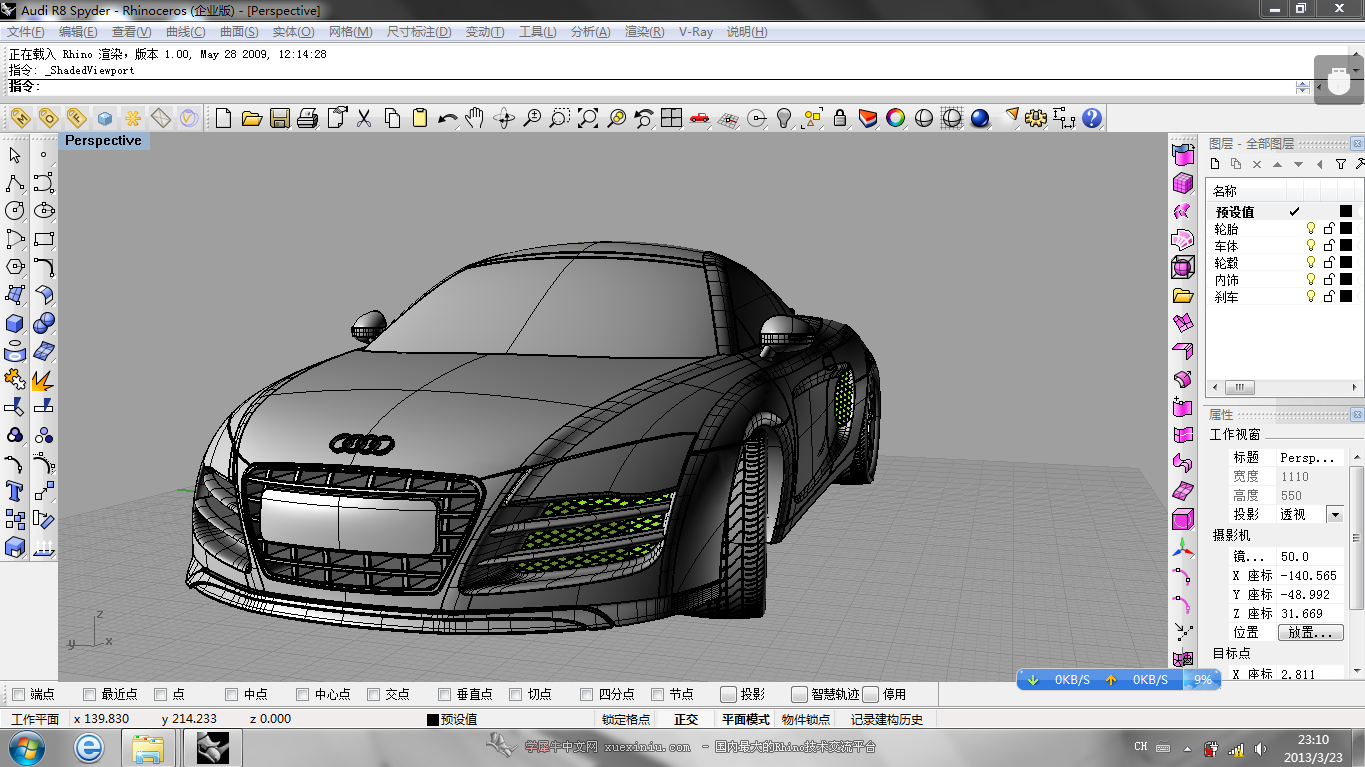
Task: Open Help with the question mark icon
Action: click(x=1092, y=118)
